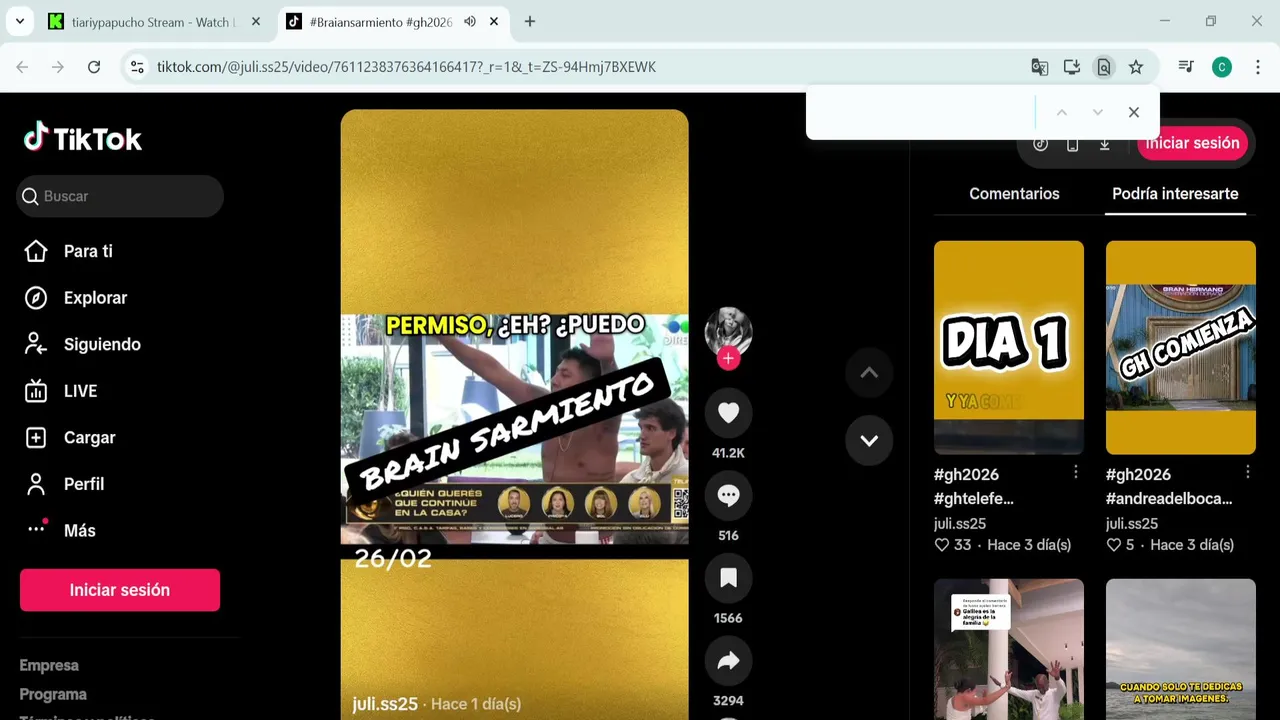The image size is (1280, 720).
Task: Click the sidebar Iniciar sesión button
Action: (x=120, y=590)
